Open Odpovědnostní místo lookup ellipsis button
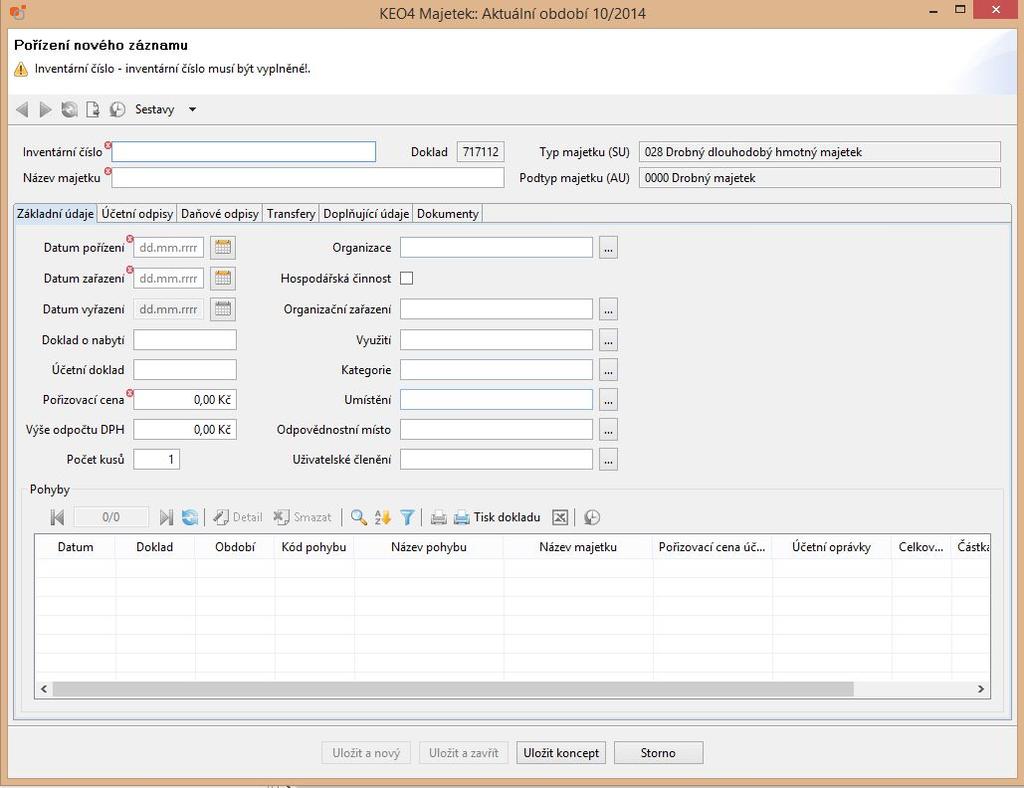Screen dimensions: 1024x788 pos(608,430)
